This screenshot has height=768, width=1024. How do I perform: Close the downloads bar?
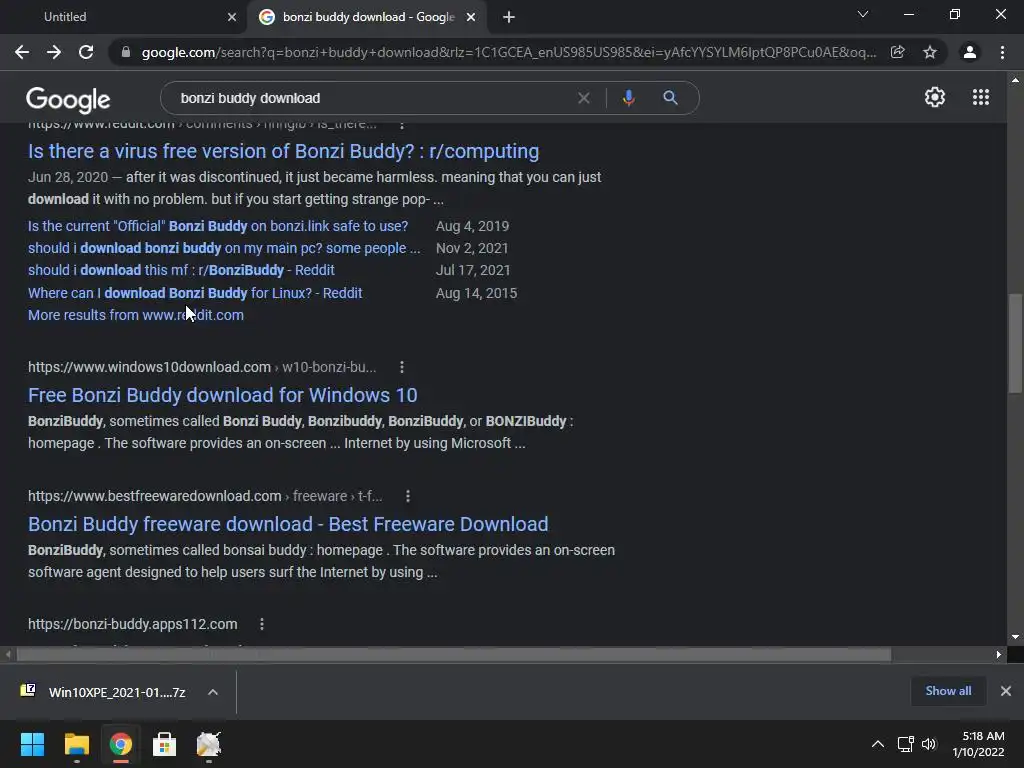[1006, 691]
